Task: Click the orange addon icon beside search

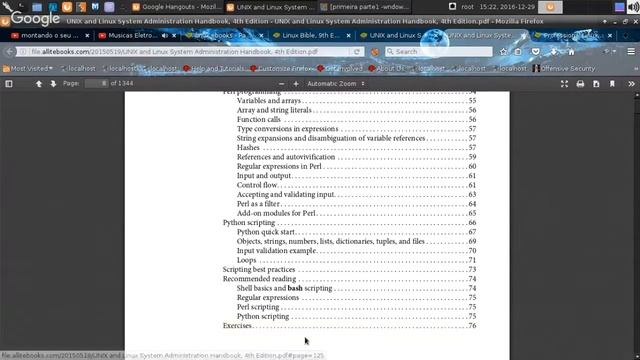Action: click(x=374, y=52)
